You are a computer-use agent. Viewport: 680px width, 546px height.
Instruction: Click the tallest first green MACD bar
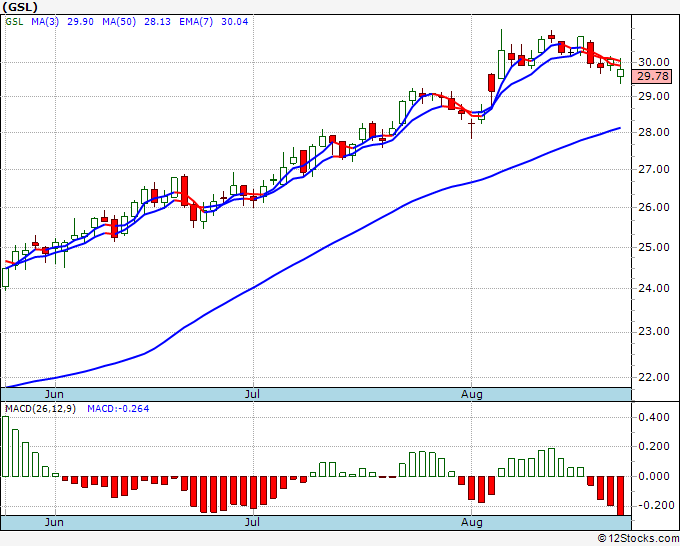point(5,446)
